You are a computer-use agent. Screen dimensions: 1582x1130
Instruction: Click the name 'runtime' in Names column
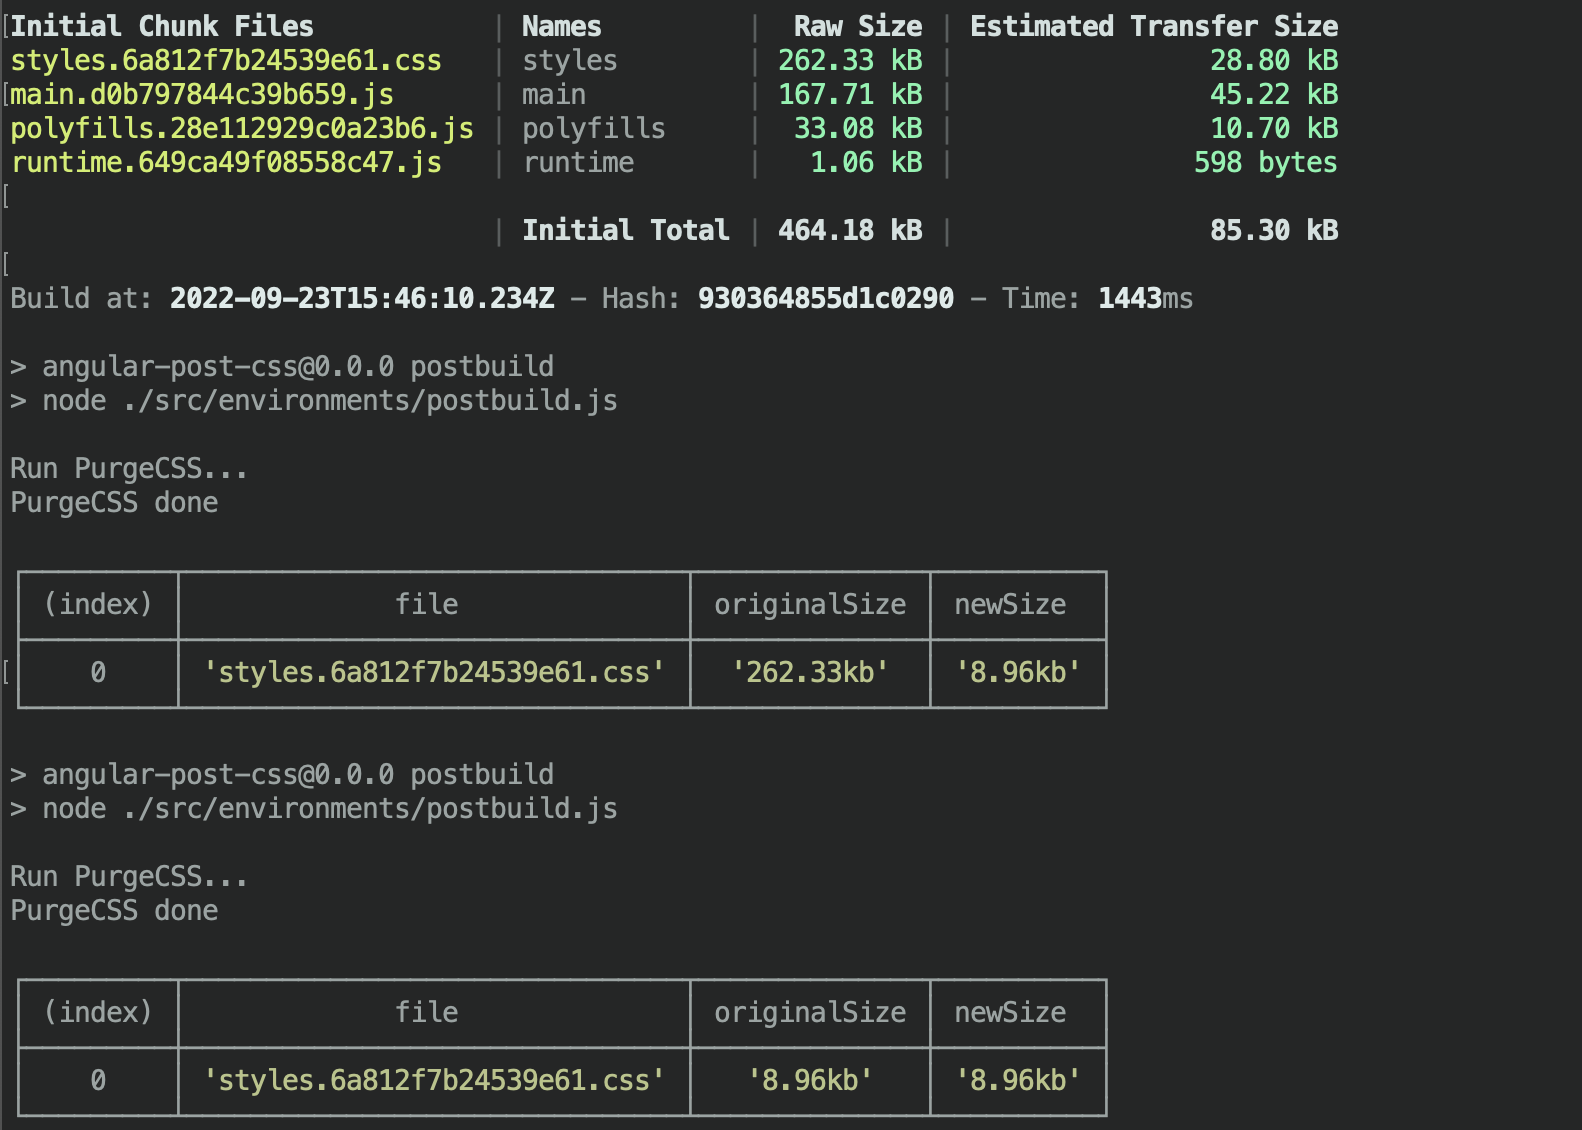[x=578, y=163]
